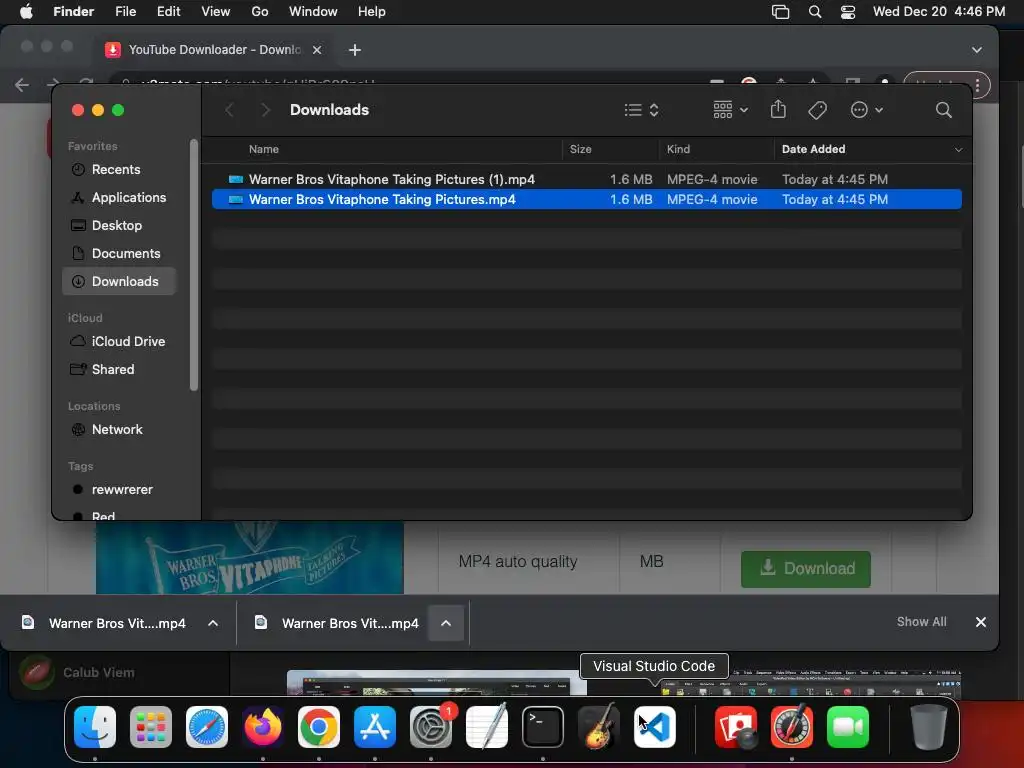The height and width of the screenshot is (768, 1024).
Task: Expand options for first downloaded mp4 chip
Action: pos(213,624)
